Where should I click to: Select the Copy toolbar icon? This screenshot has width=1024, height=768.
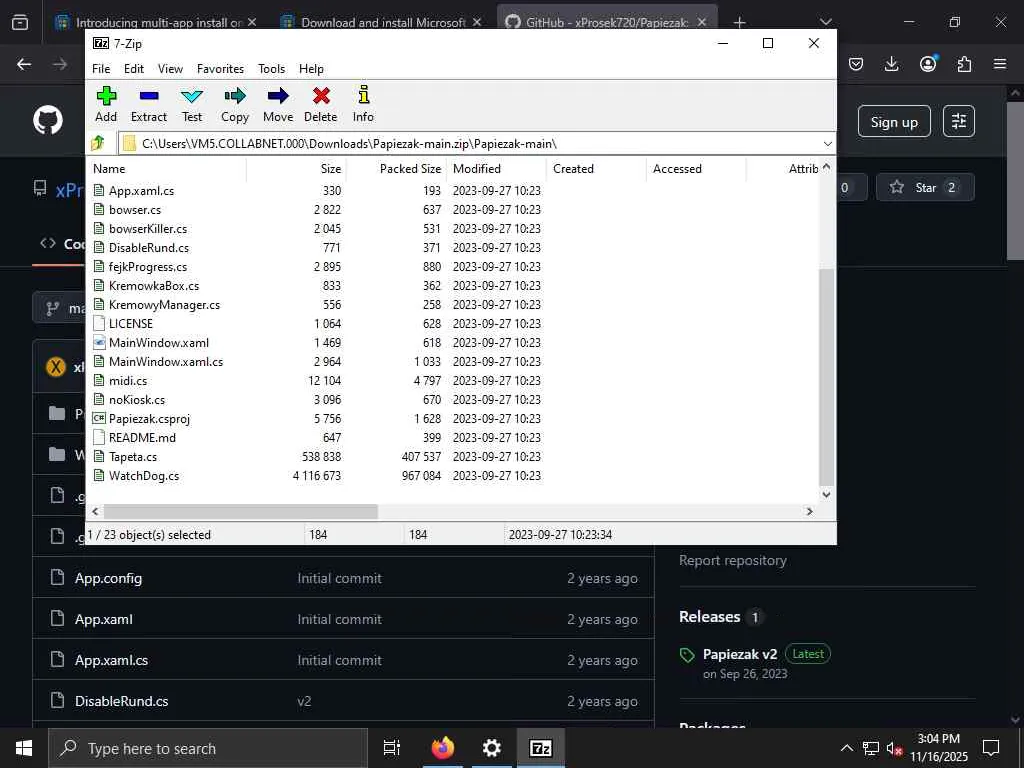pos(235,104)
